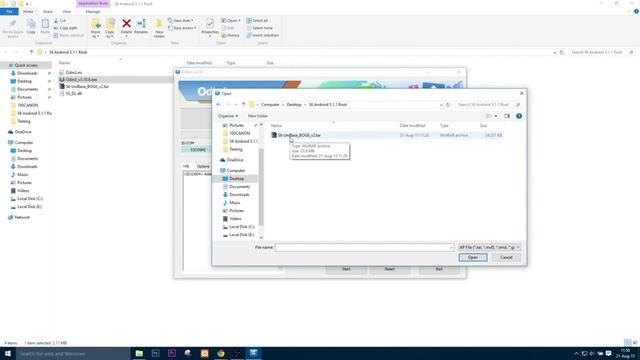This screenshot has width=640, height=360.
Task: Select OneDrive in the dialog navigation tree
Action: [235, 160]
